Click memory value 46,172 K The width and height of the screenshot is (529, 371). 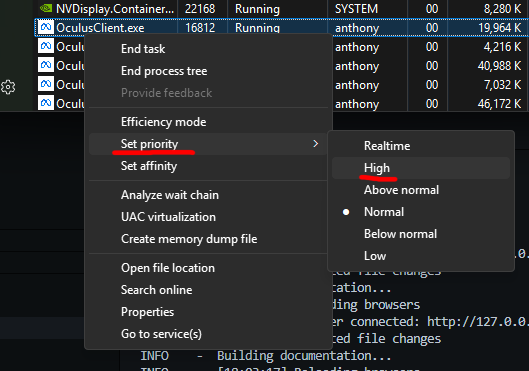(500, 103)
